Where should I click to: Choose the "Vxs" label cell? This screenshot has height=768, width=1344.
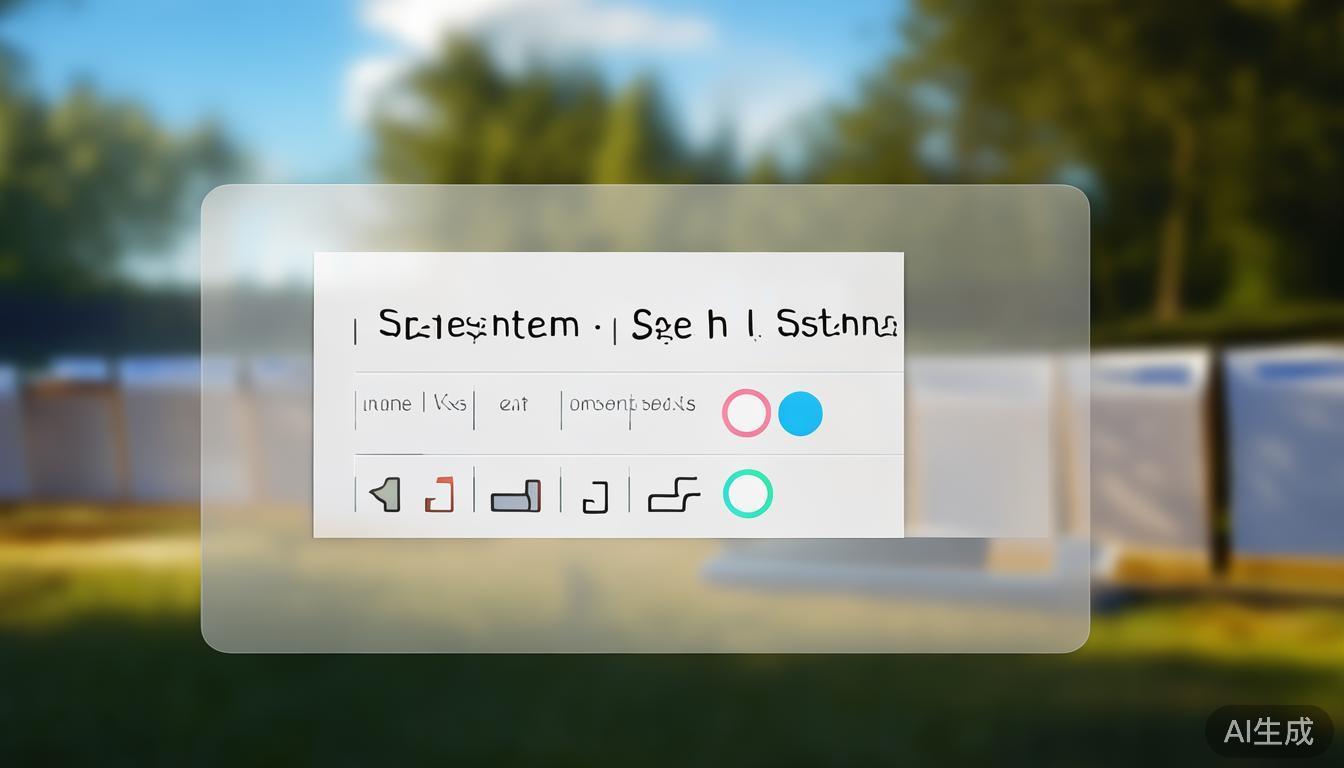(x=449, y=403)
